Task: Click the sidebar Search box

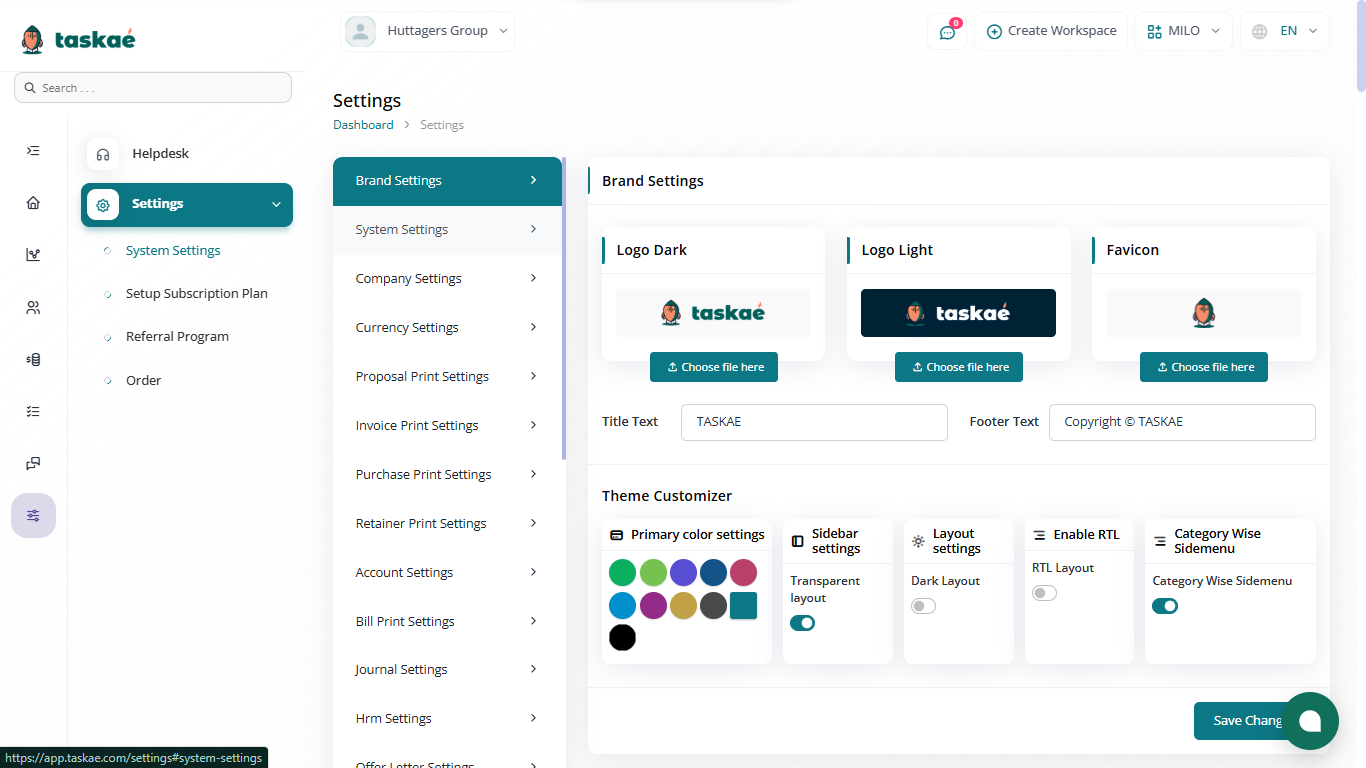Action: coord(153,88)
